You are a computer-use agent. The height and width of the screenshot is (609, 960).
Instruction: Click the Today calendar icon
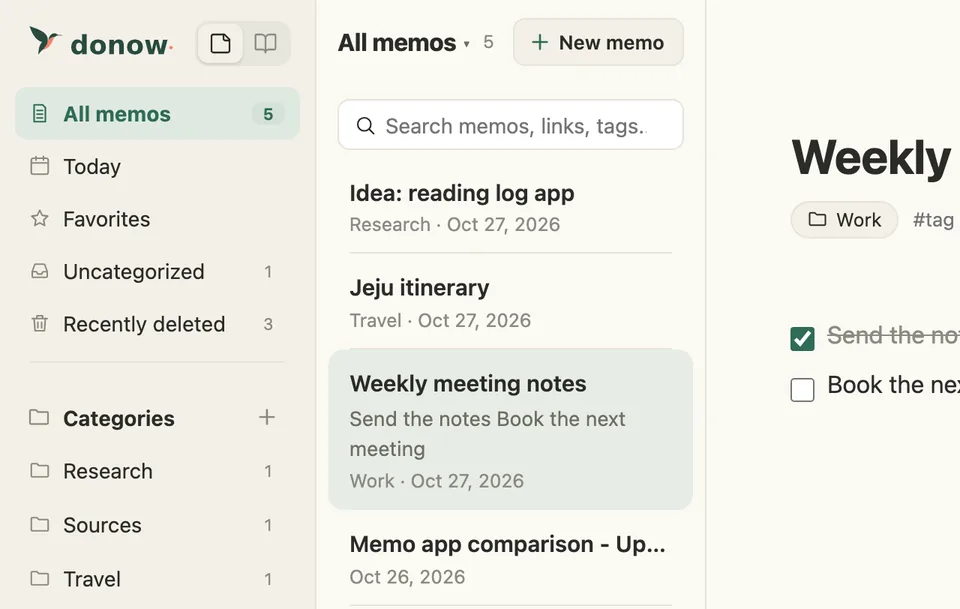(x=40, y=166)
